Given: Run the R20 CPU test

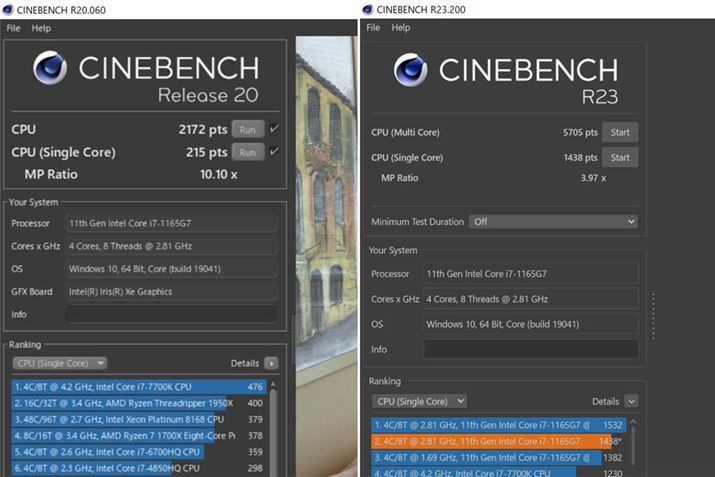Looking at the screenshot, I should click(248, 130).
